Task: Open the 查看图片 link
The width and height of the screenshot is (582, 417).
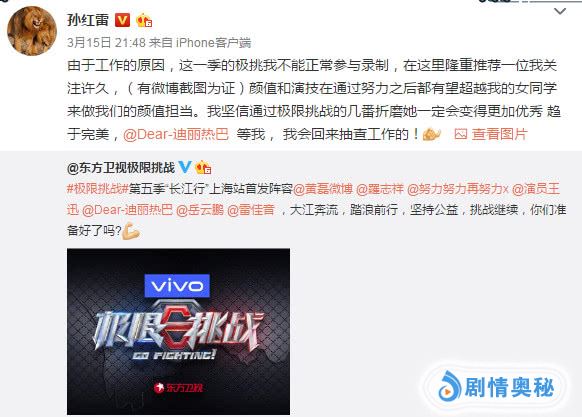Action: tap(500, 134)
